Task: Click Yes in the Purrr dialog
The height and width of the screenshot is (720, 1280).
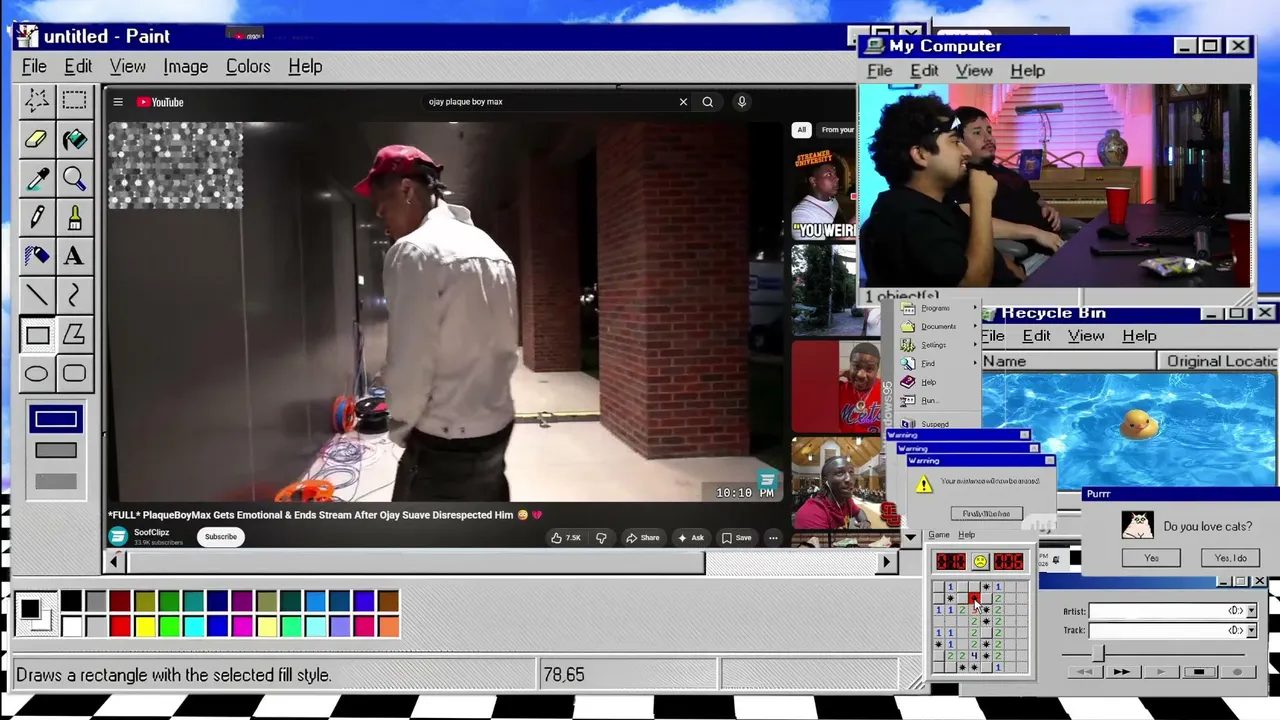Action: [1151, 558]
